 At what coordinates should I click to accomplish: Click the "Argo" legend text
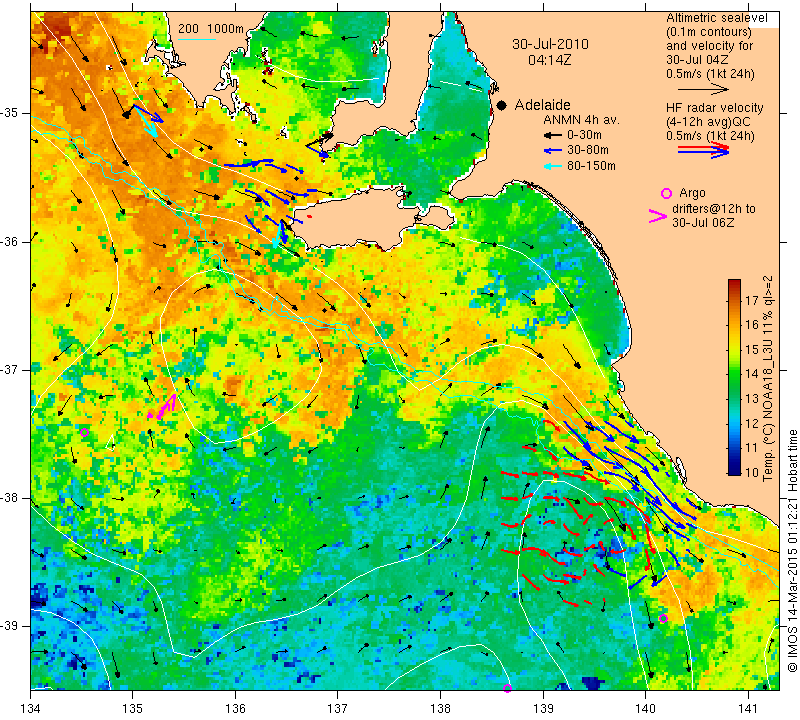click(x=692, y=193)
